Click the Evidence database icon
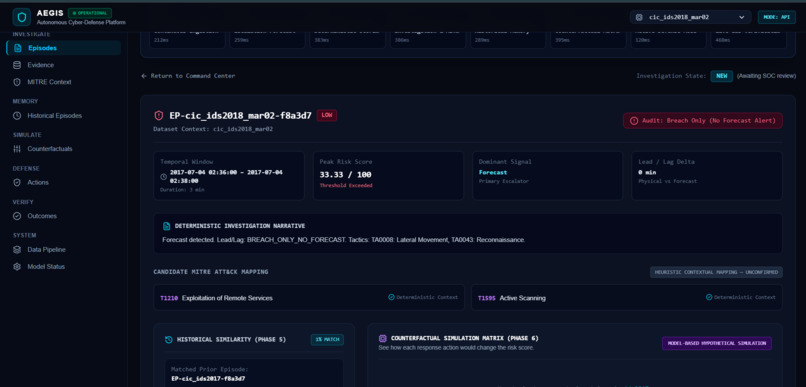This screenshot has height=387, width=806. coord(17,65)
